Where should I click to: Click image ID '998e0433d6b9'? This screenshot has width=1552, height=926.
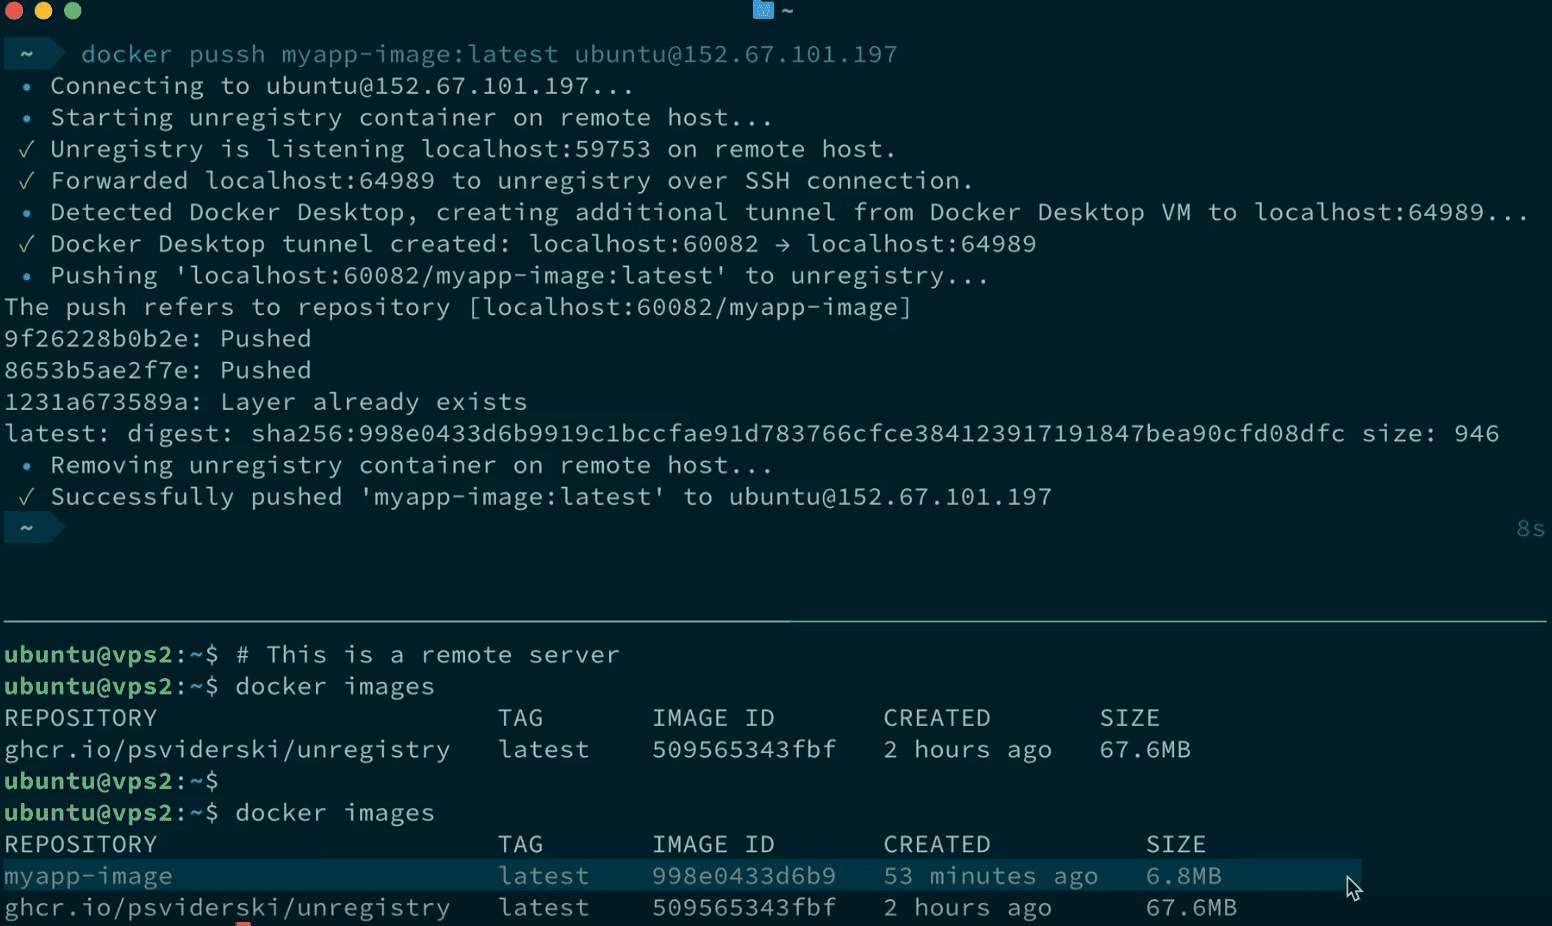click(744, 876)
